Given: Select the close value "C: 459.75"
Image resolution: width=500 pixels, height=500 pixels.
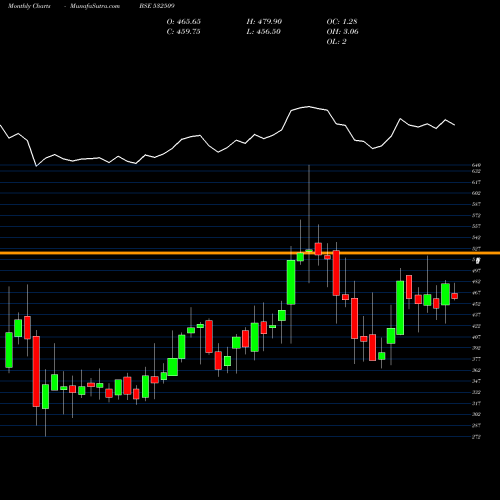Looking at the screenshot, I should [x=183, y=32].
